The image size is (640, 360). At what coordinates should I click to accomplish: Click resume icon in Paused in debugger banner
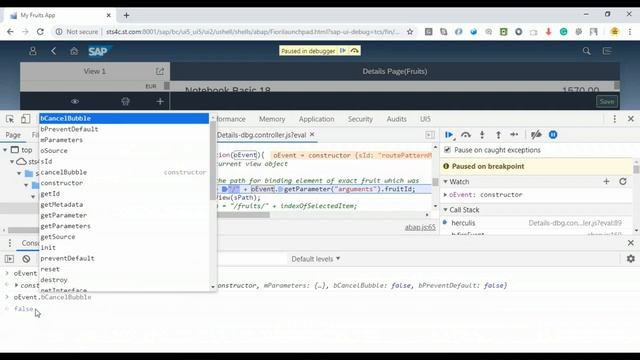[x=343, y=51]
